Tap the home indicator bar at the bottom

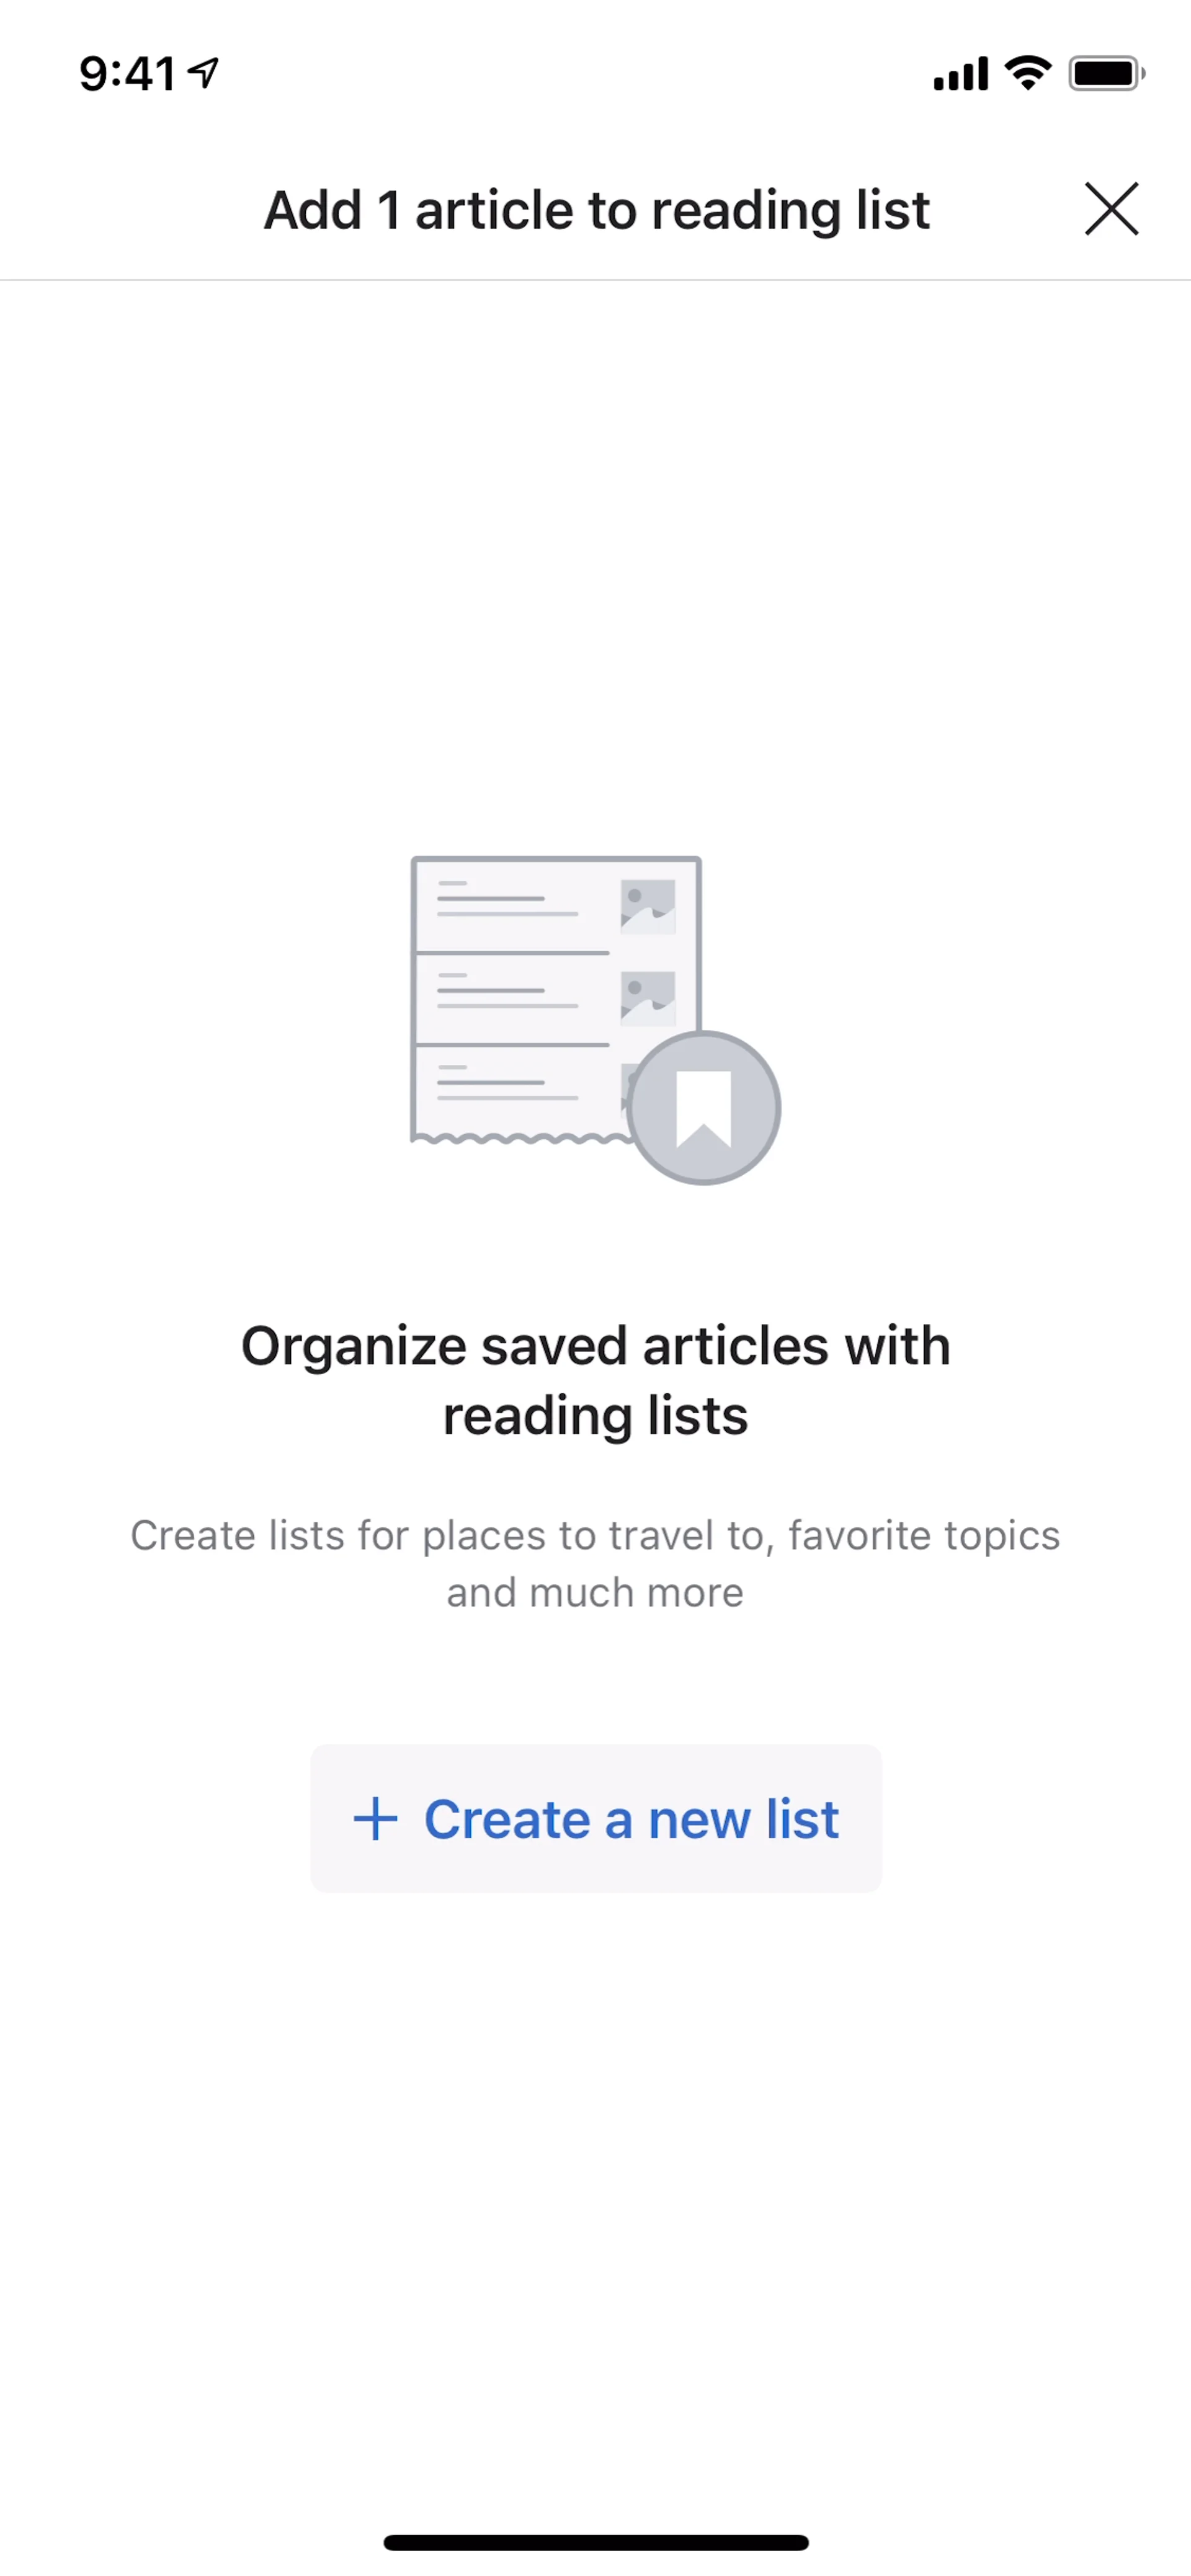[x=596, y=2542]
